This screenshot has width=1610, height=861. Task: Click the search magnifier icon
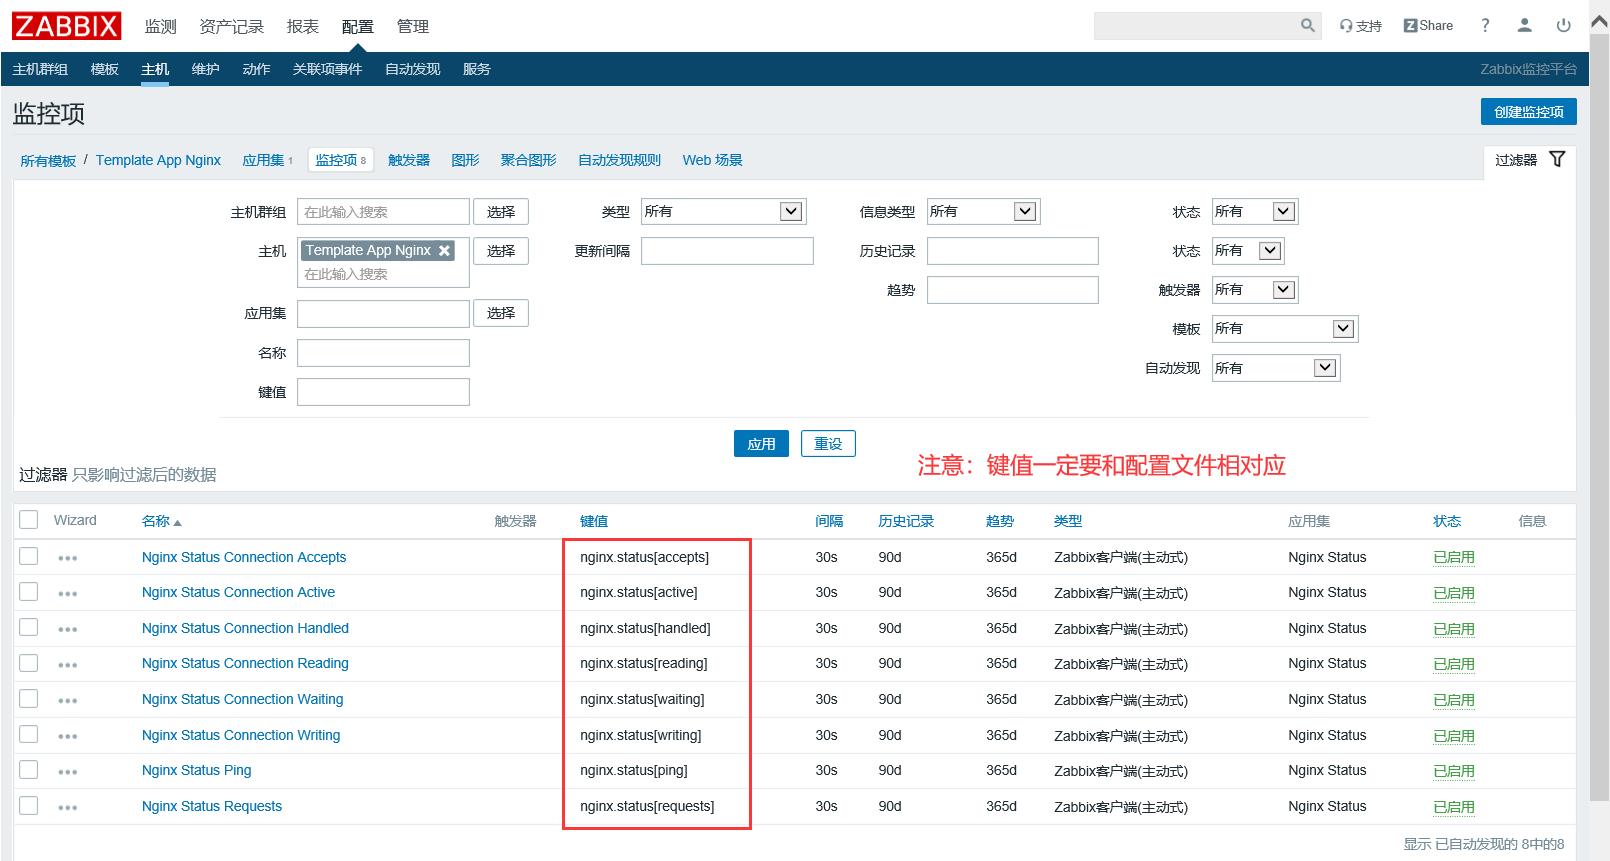coord(1307,26)
